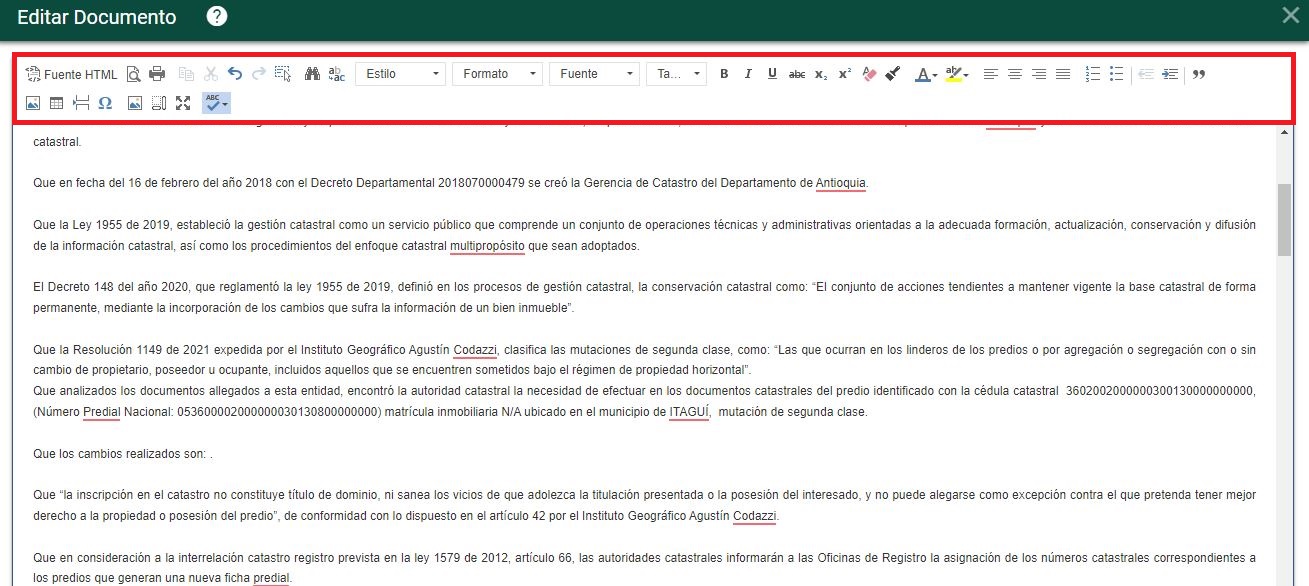Open the Fuente font dropdown
Viewport: 1309px width, 586px height.
click(x=594, y=74)
